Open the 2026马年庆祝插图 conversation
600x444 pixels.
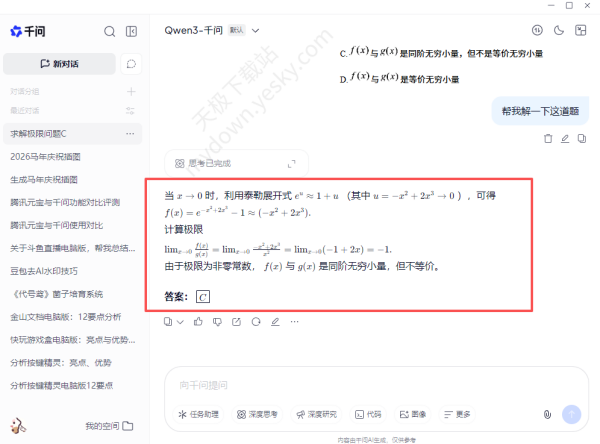click(45, 156)
